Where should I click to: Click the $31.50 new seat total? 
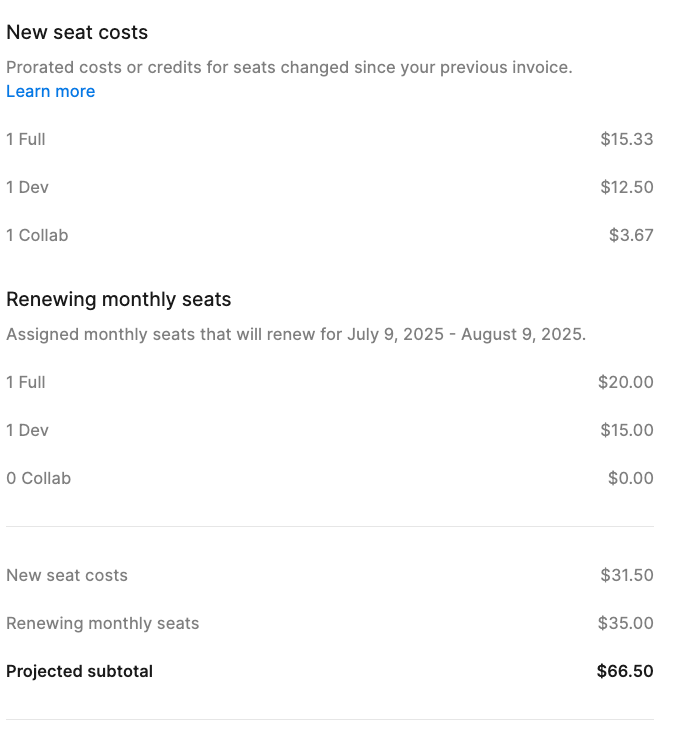(627, 576)
